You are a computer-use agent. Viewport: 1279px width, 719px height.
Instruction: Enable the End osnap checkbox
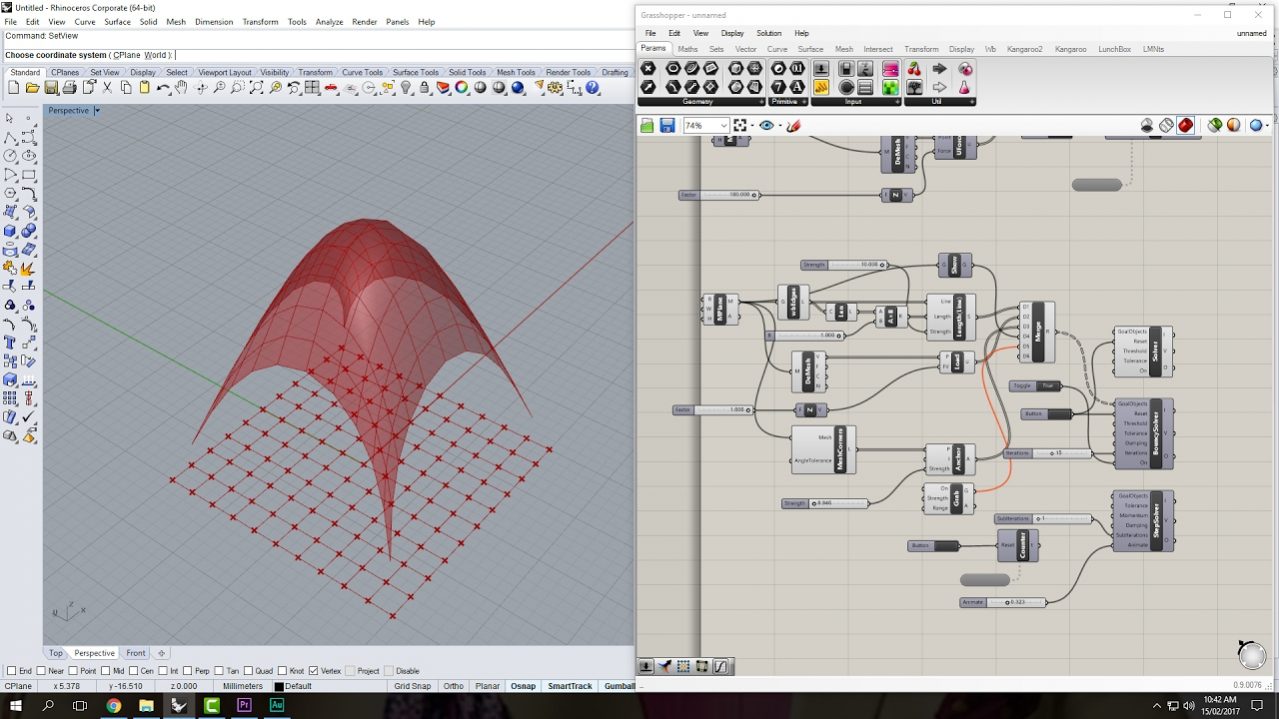coord(9,671)
